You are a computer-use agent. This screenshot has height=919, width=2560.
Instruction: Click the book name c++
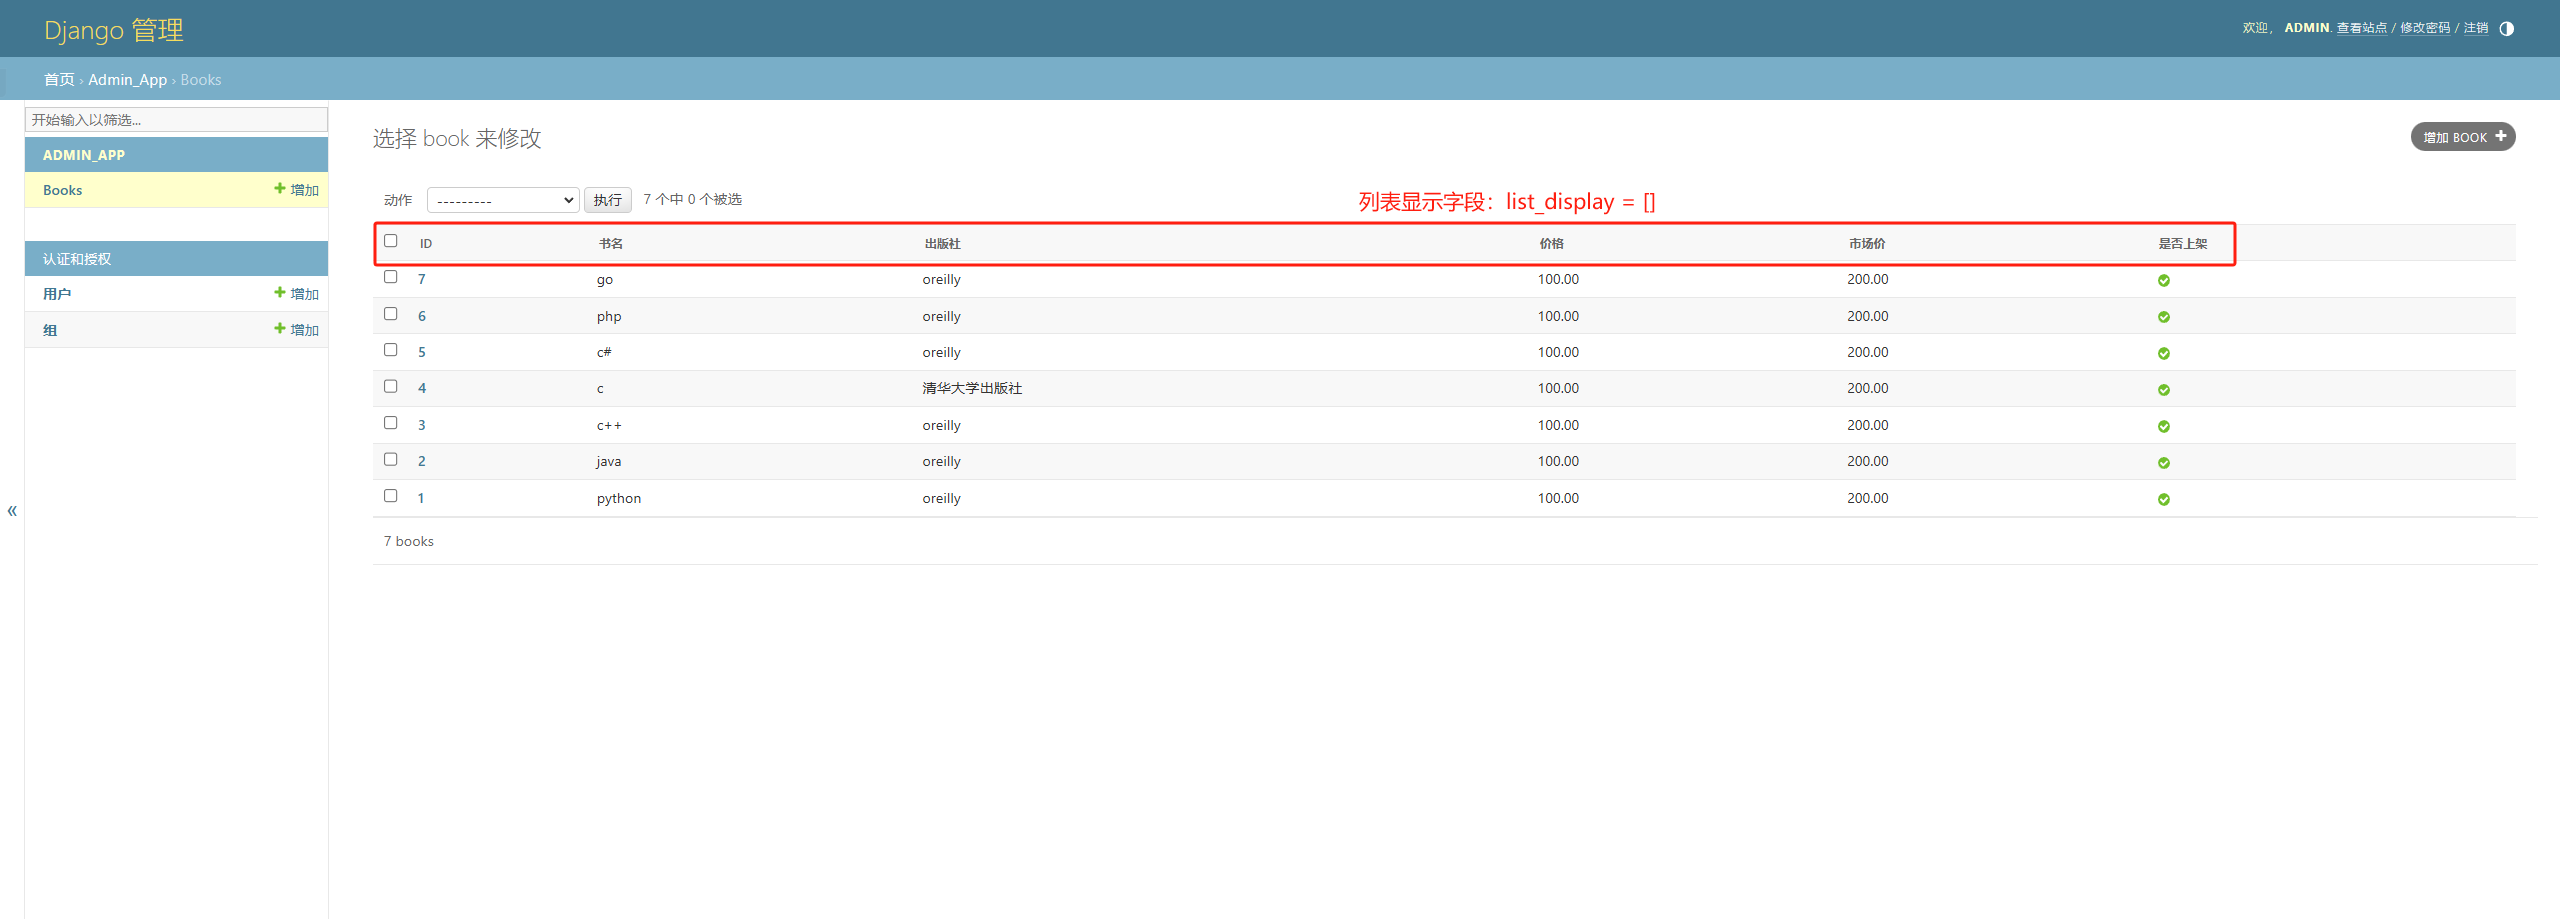[x=609, y=425]
